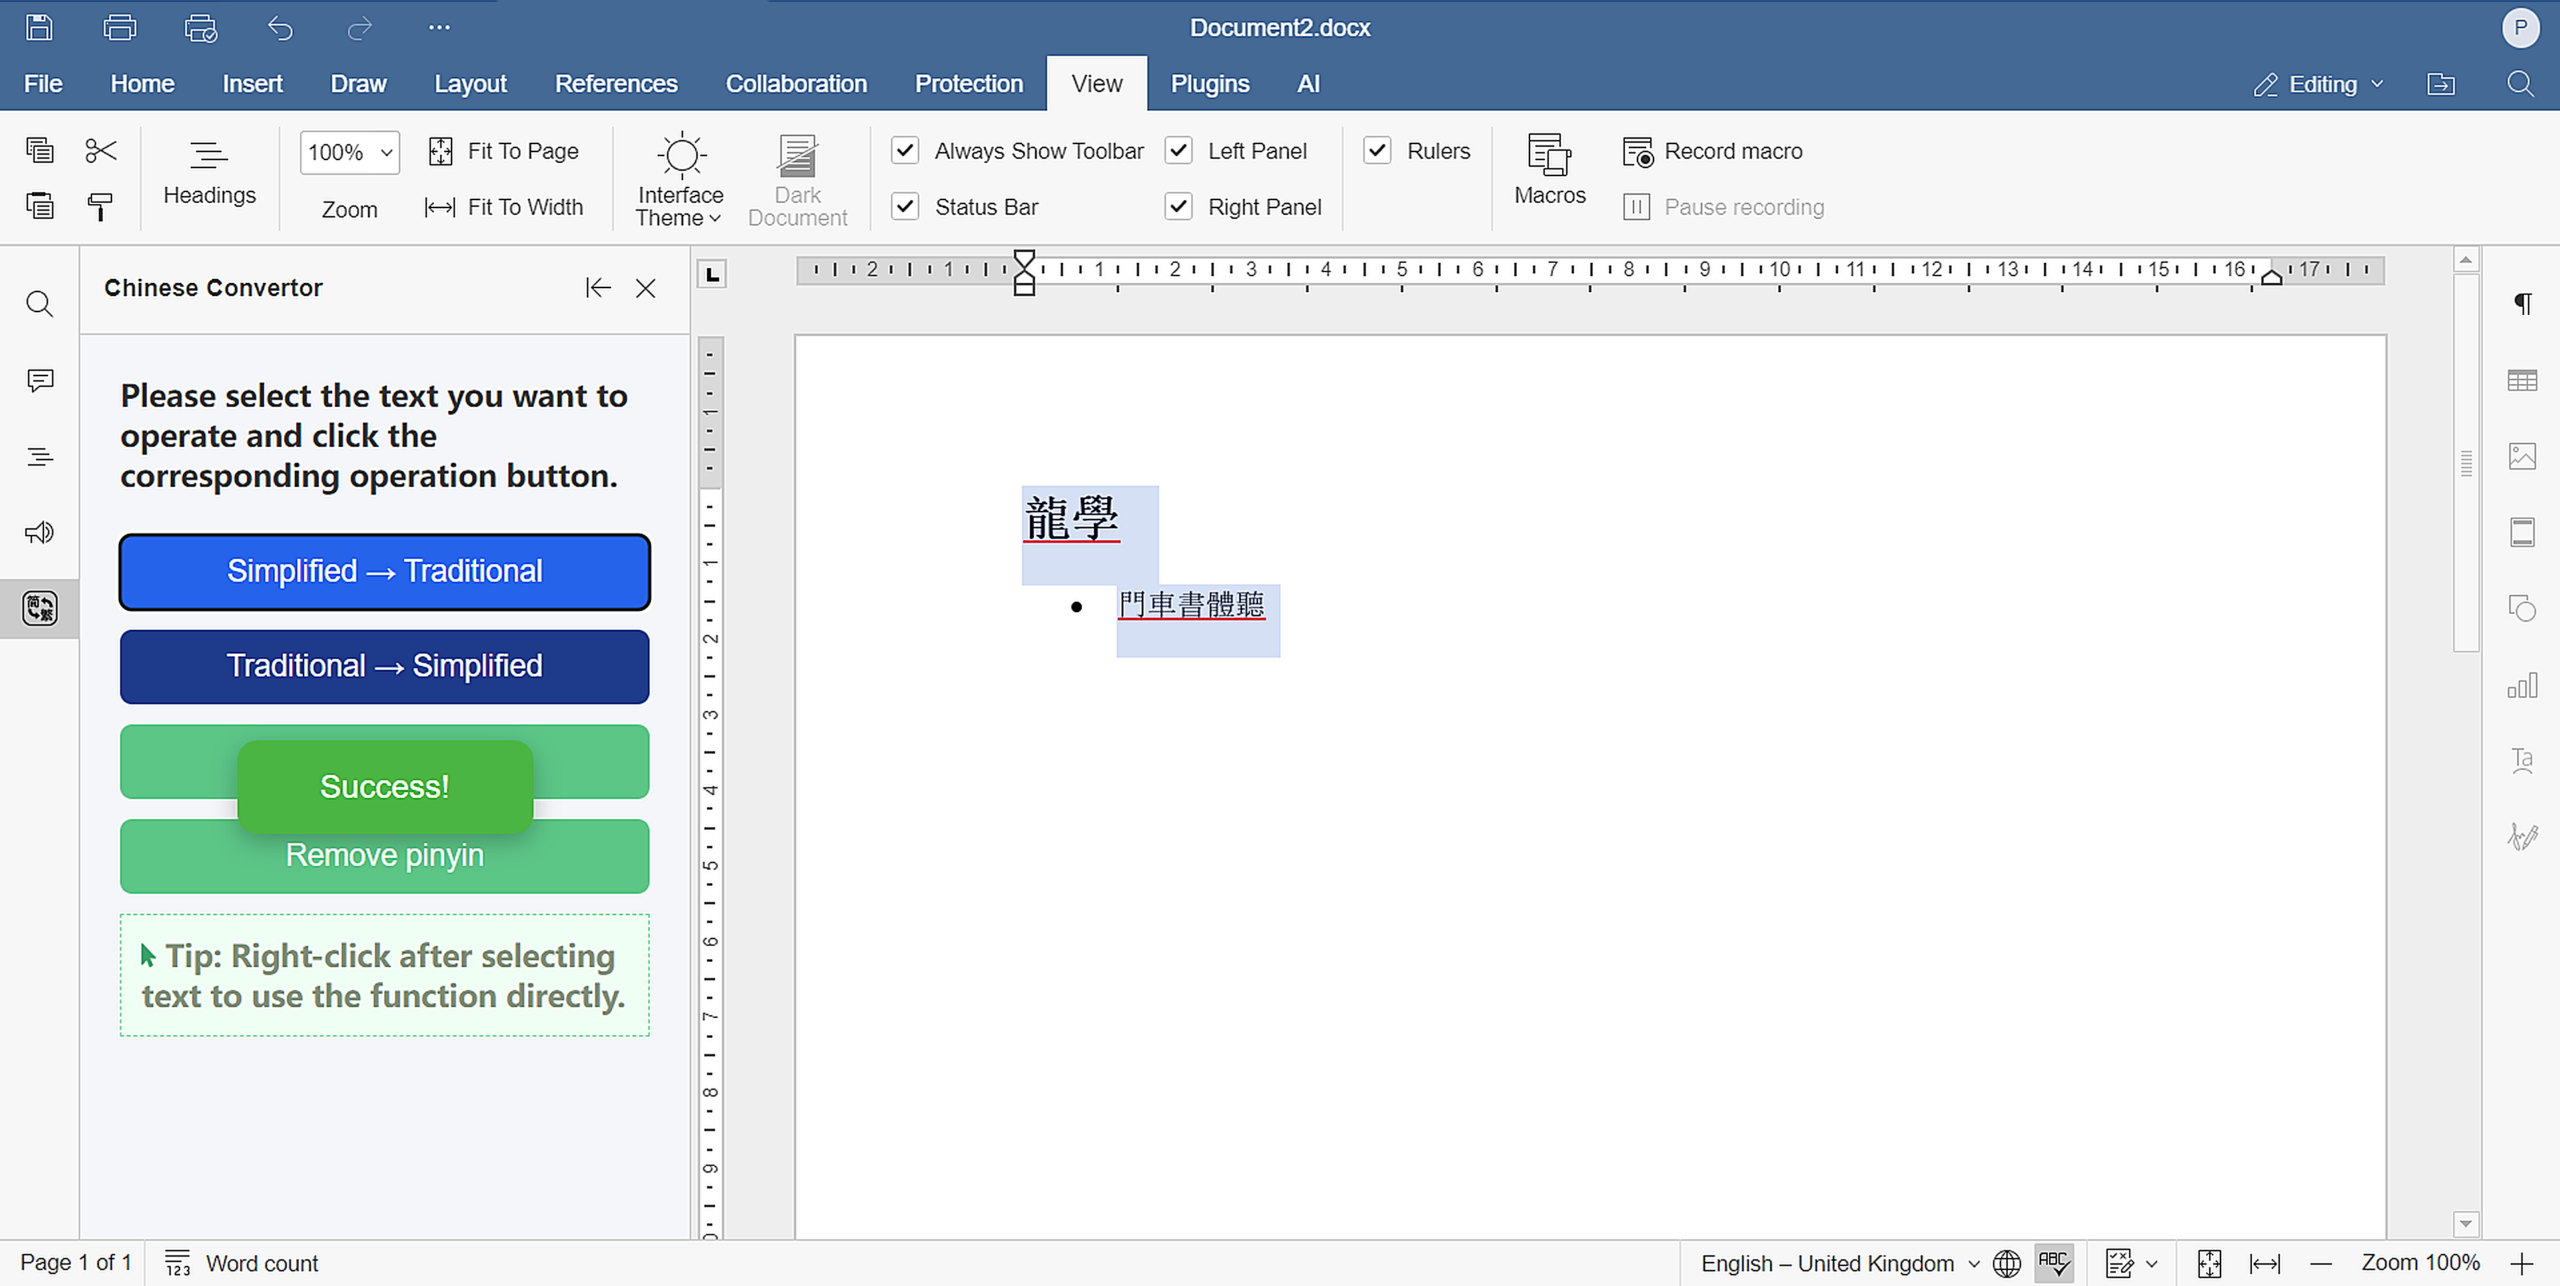Expand the Interface Theme dropdown

pos(680,178)
